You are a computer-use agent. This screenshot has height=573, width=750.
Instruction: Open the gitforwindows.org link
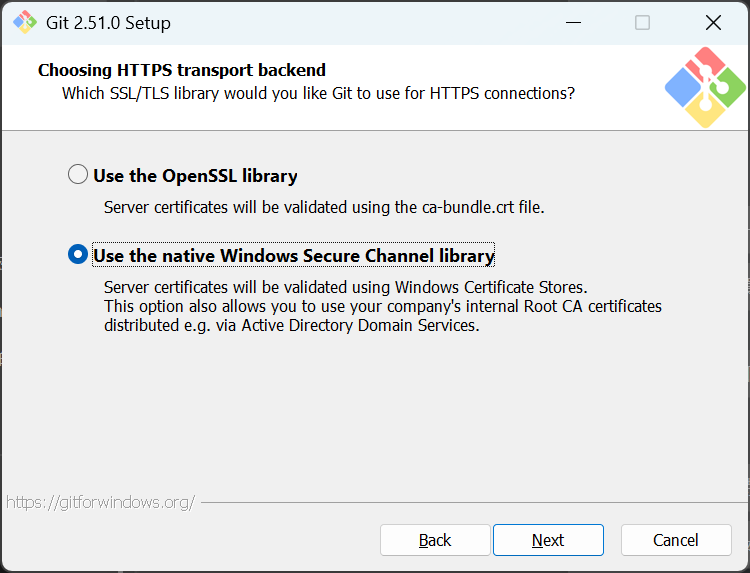point(100,502)
